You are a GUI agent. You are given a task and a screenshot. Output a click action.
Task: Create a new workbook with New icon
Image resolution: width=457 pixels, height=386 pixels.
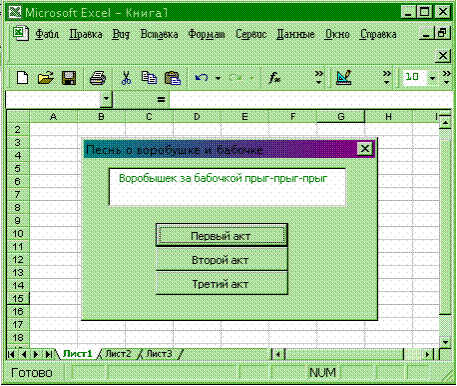22,78
